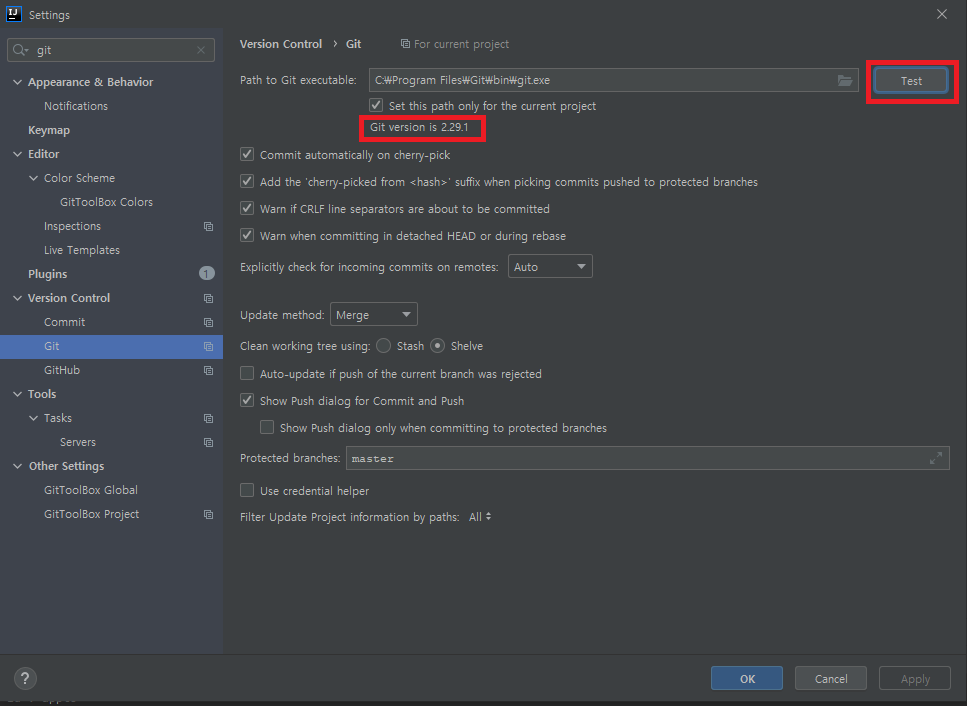Screen dimensions: 967x706
Task: Collapse the Tools tree section
Action: (17, 394)
